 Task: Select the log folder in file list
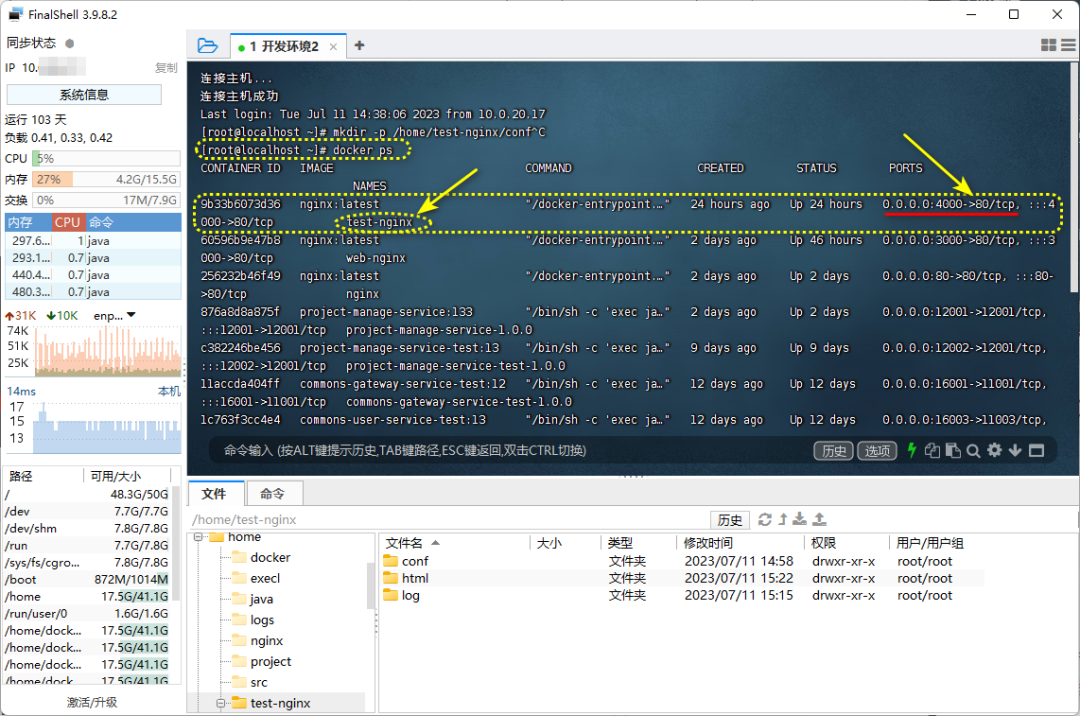pyautogui.click(x=410, y=596)
